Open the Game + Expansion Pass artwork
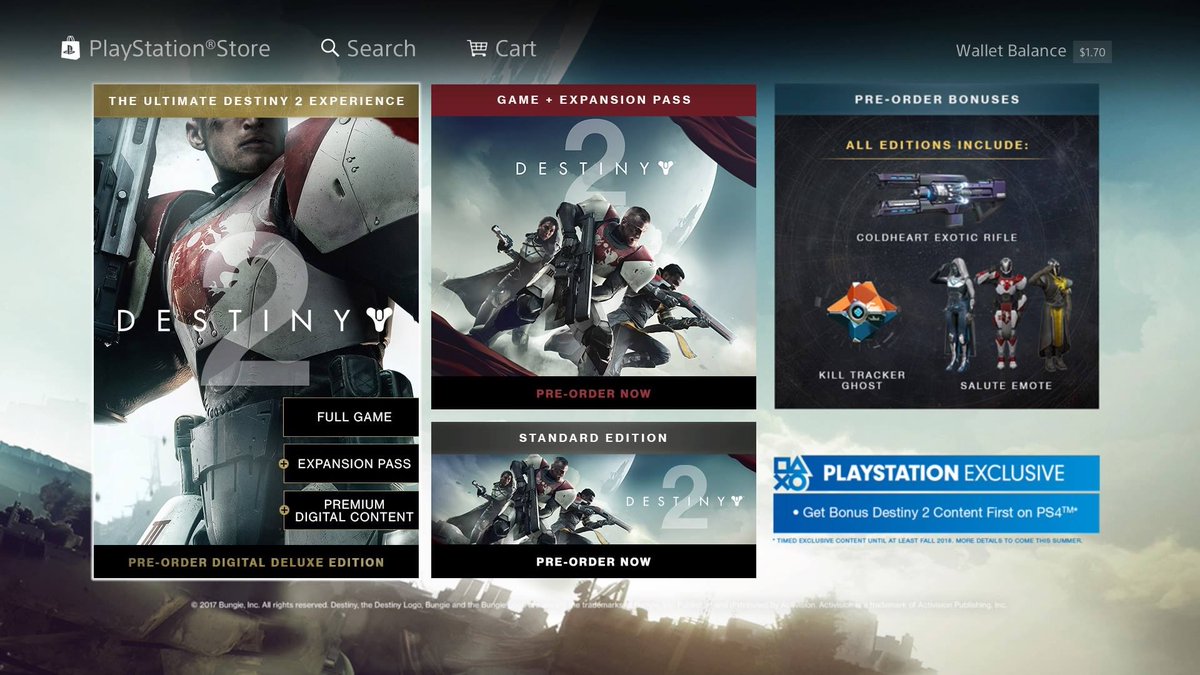The width and height of the screenshot is (1200, 675). point(593,246)
